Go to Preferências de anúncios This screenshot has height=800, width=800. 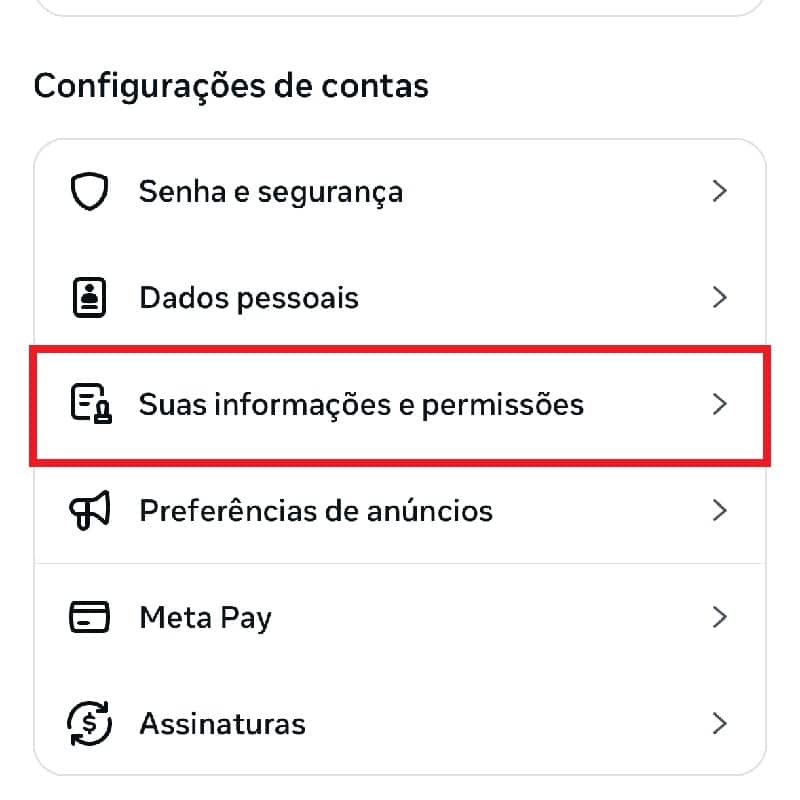click(x=316, y=511)
